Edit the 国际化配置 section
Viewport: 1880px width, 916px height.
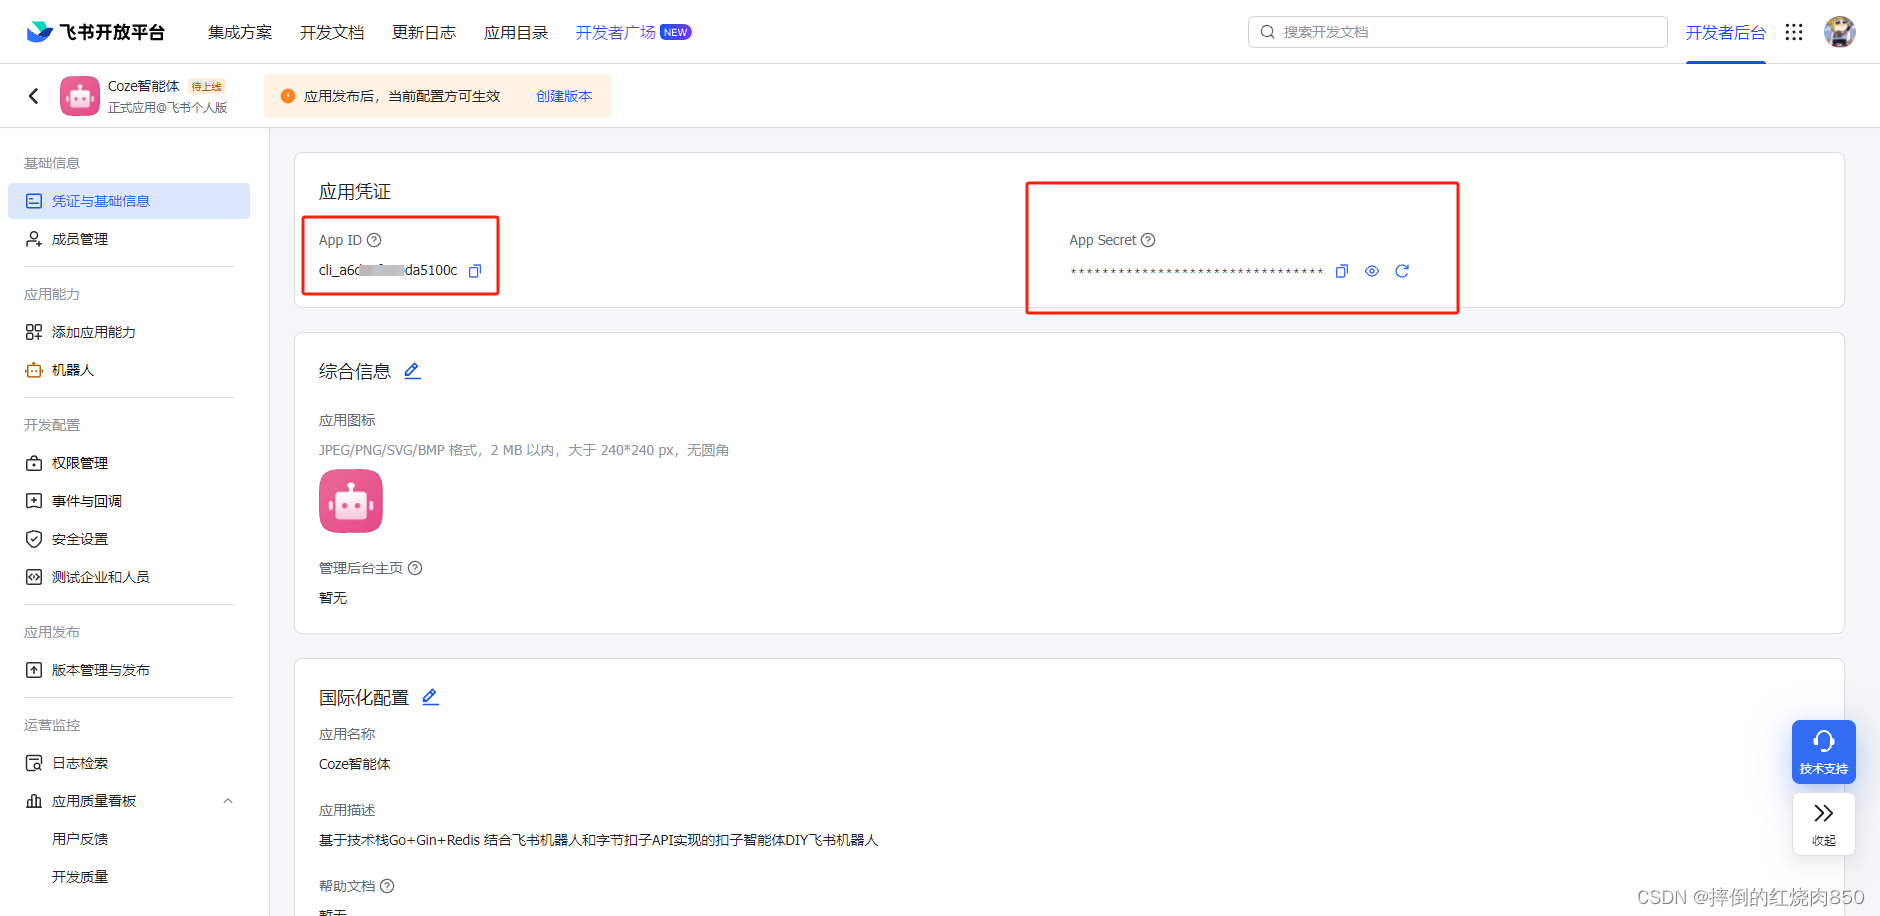(430, 697)
